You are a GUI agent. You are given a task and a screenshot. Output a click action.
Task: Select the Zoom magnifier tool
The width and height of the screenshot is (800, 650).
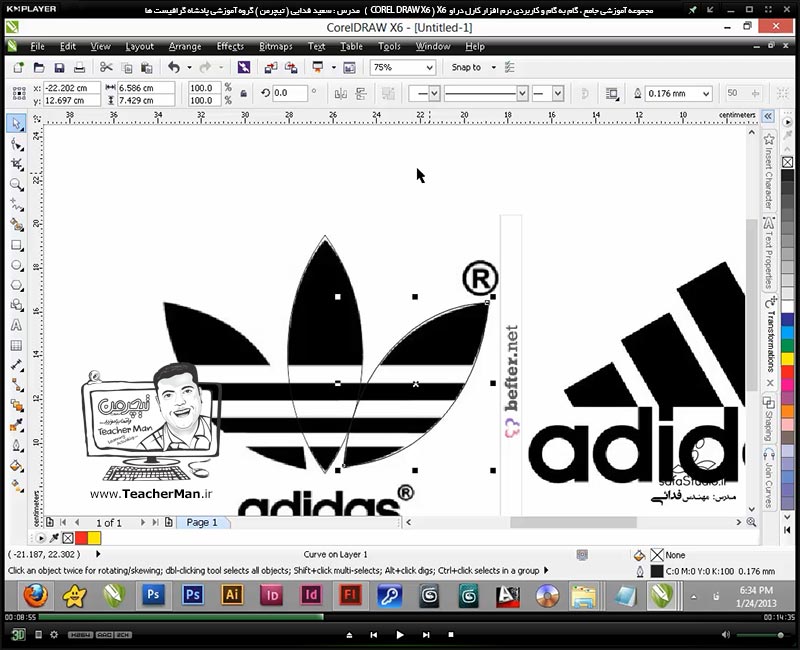point(16,185)
